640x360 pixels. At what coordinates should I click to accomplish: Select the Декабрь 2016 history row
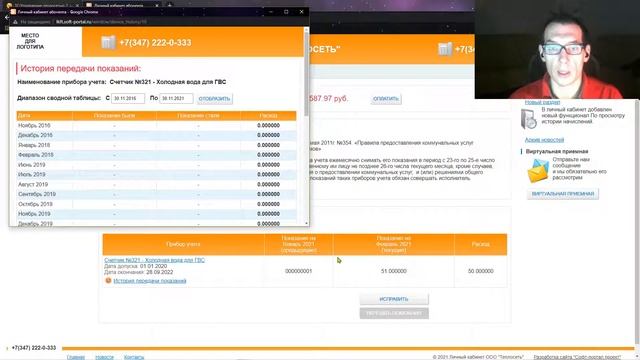pyautogui.click(x=156, y=135)
